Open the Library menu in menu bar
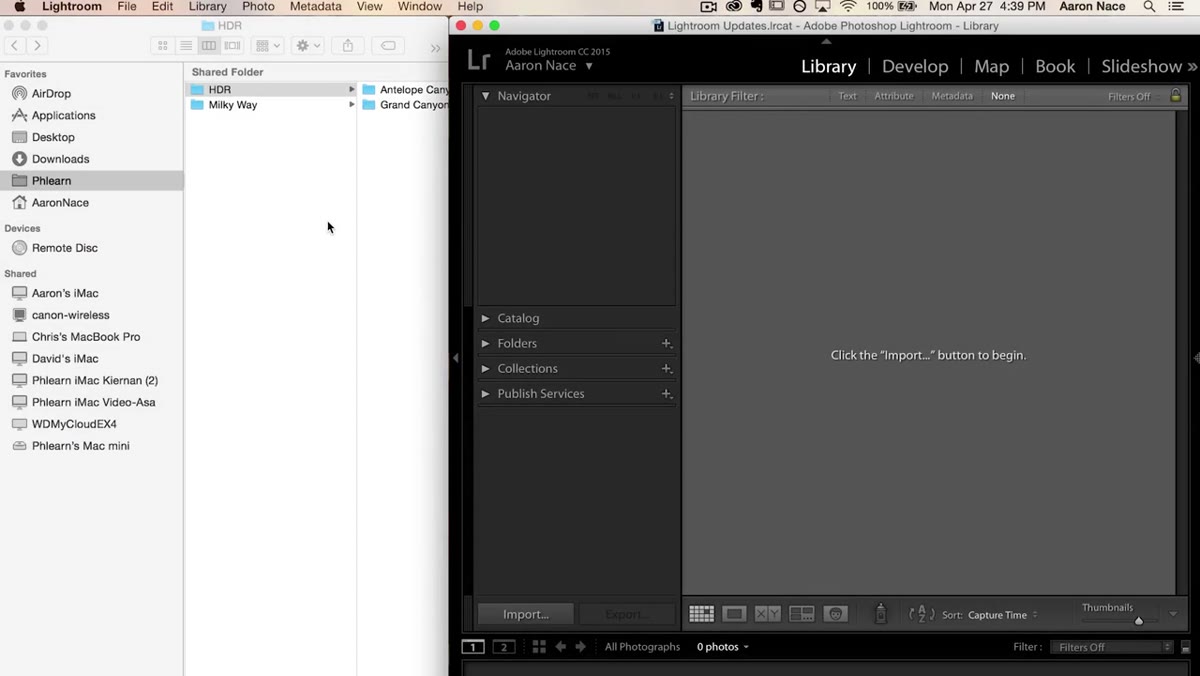Screen dimensions: 1200x676 (207, 7)
